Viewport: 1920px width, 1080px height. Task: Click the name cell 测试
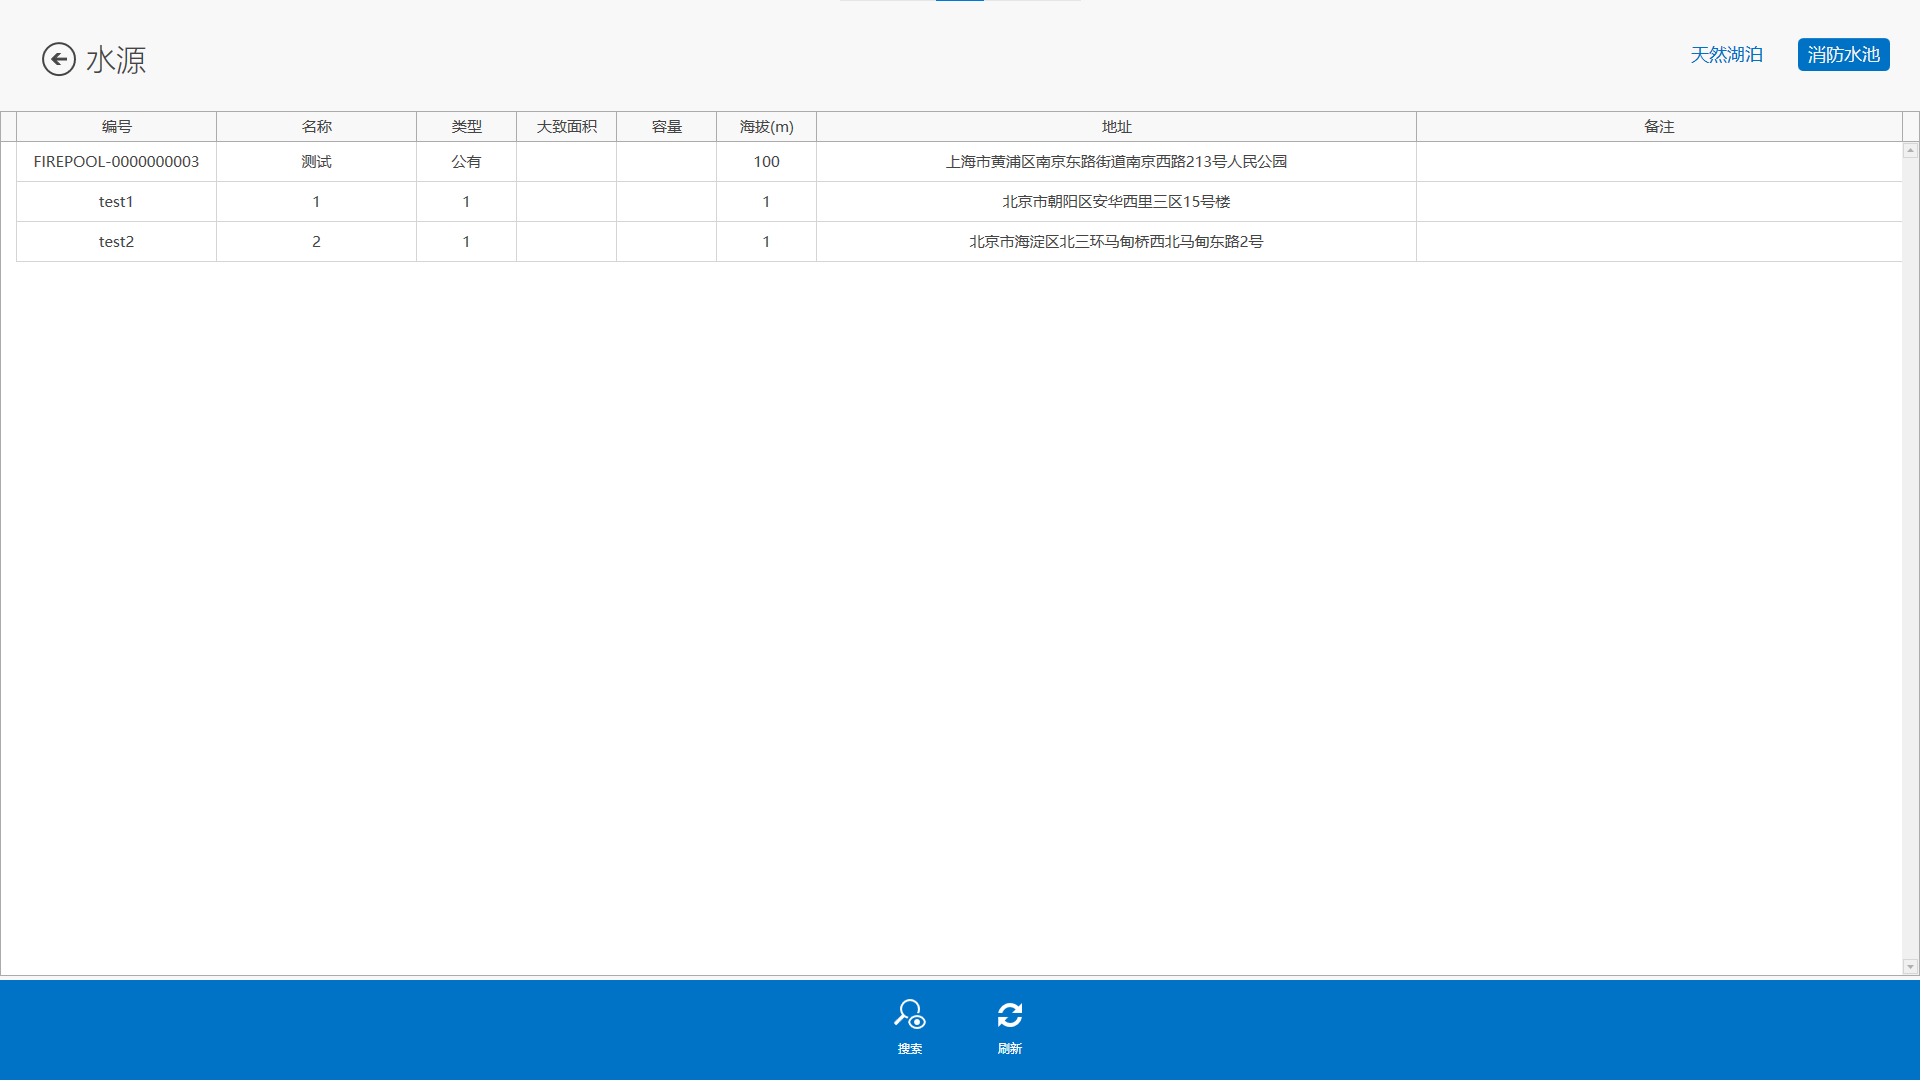(316, 162)
